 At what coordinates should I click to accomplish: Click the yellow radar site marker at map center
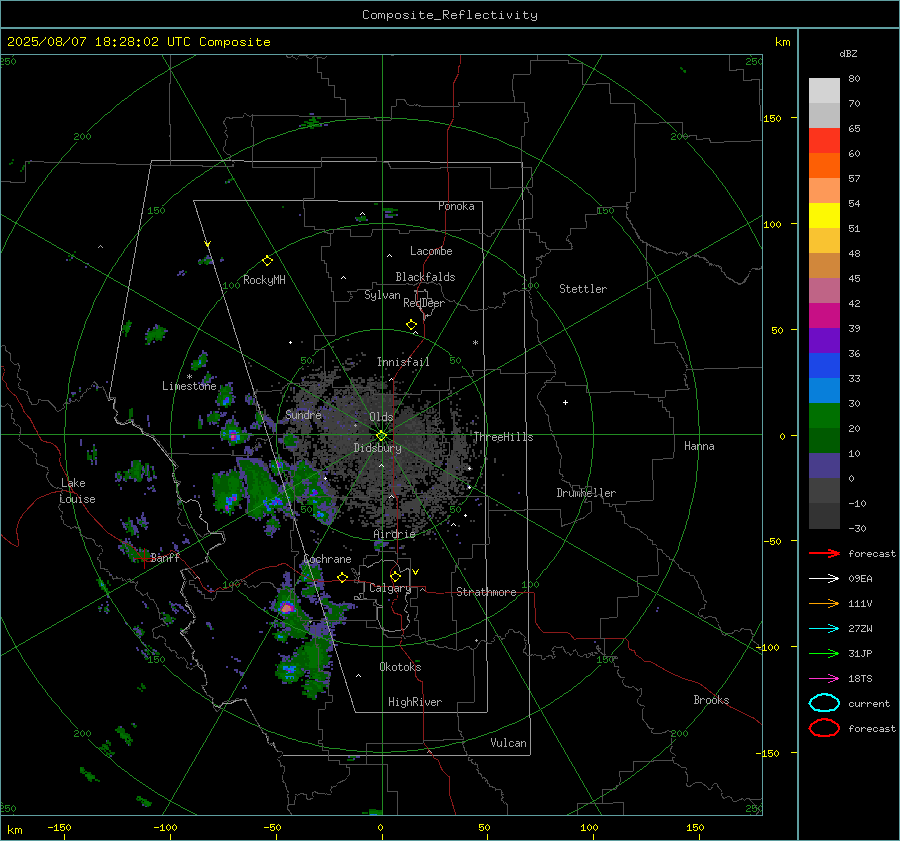tap(381, 436)
